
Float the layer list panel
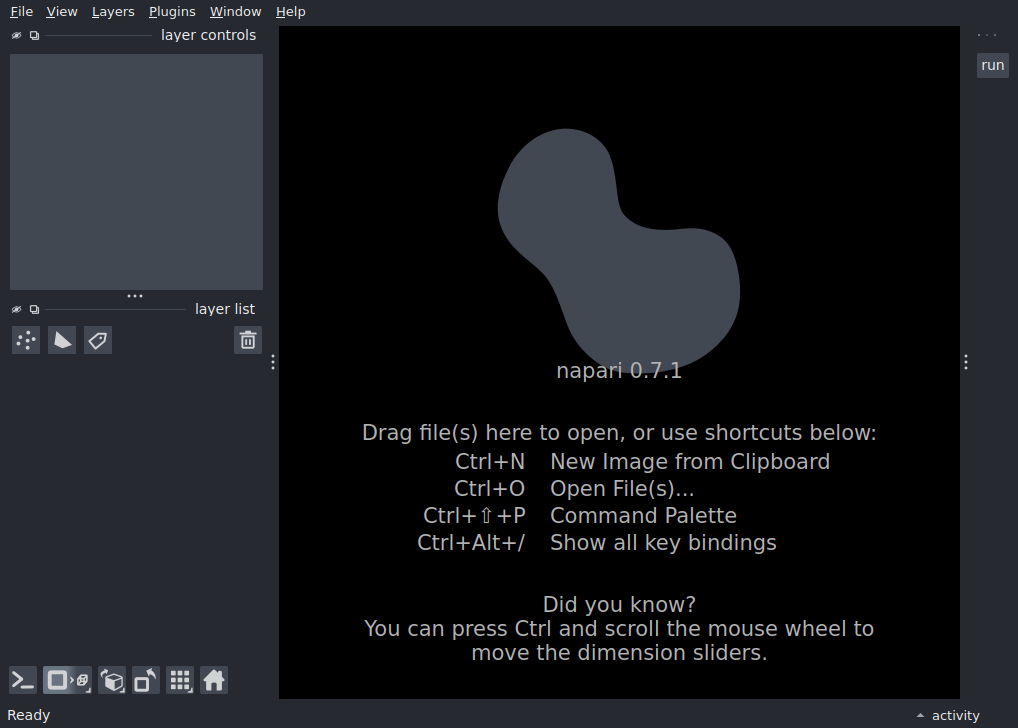click(34, 310)
